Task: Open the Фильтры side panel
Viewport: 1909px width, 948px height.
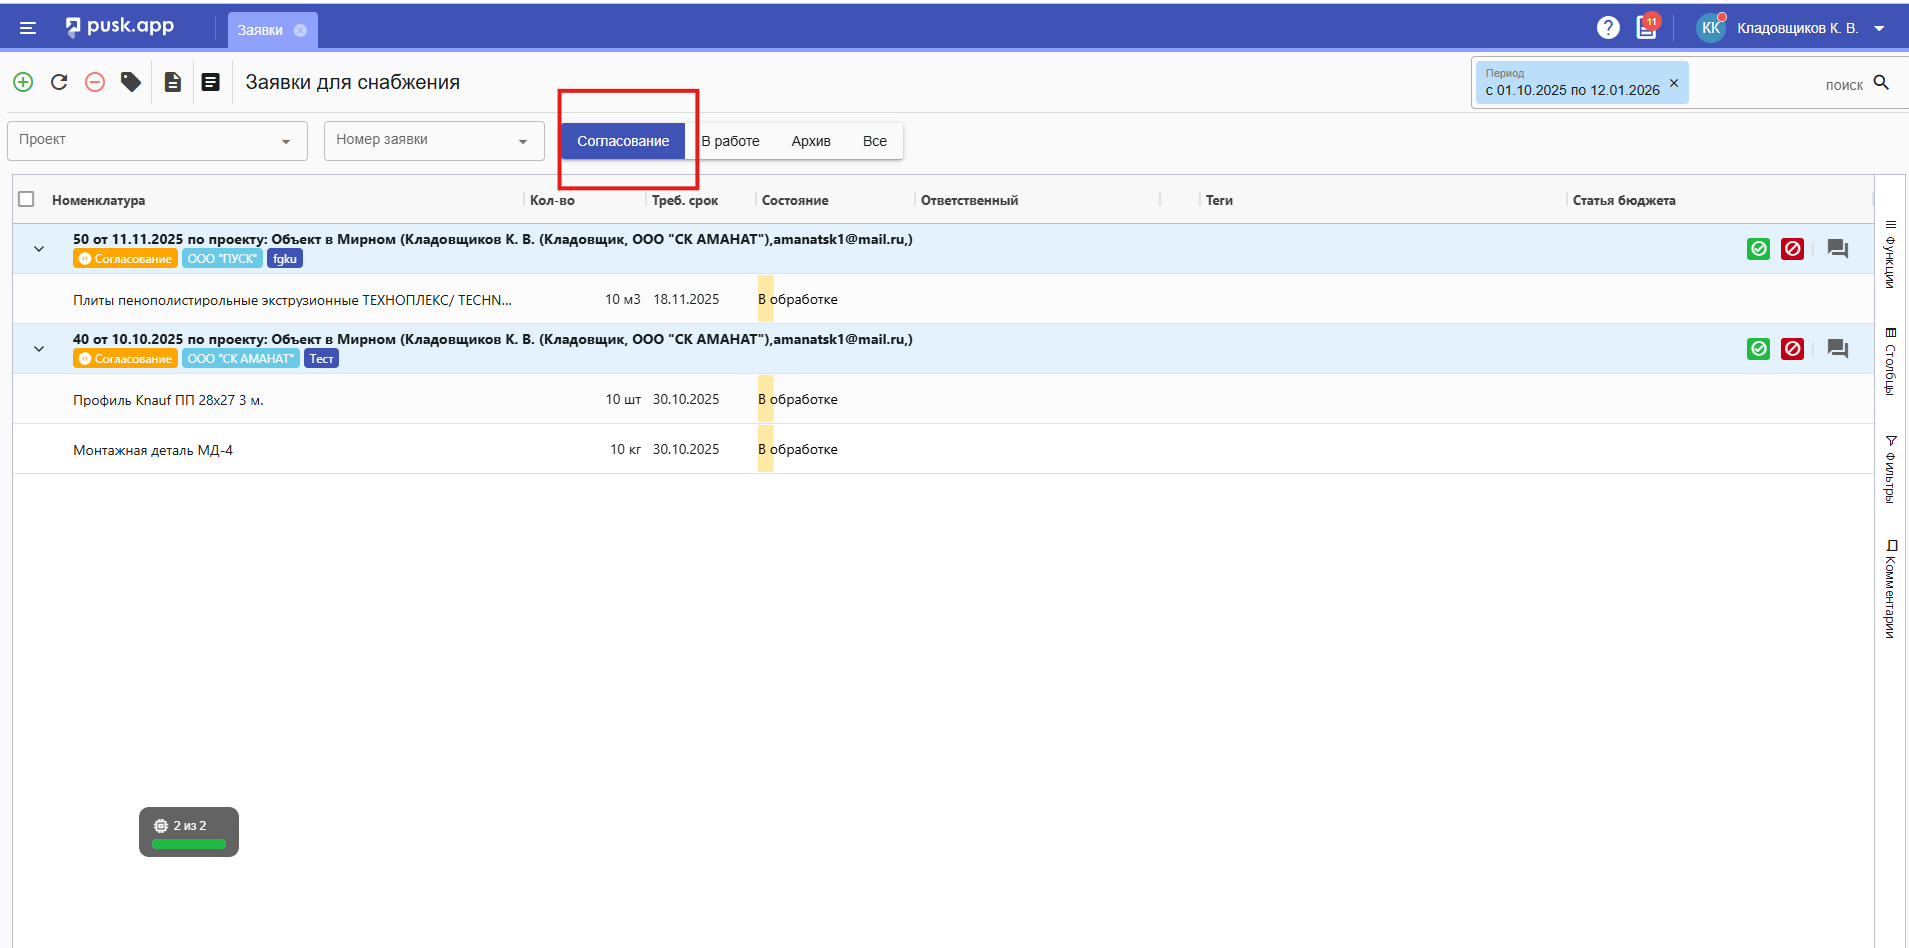Action: (1890, 468)
